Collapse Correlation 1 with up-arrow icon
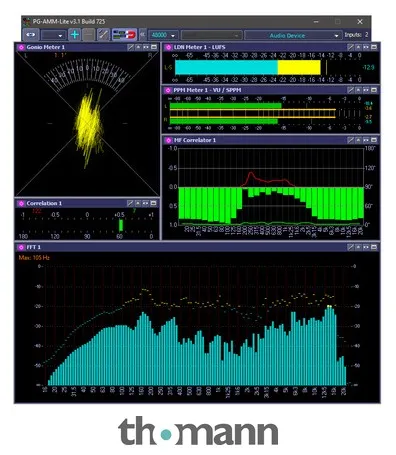Viewport: 396px width, 455px height. click(138, 203)
